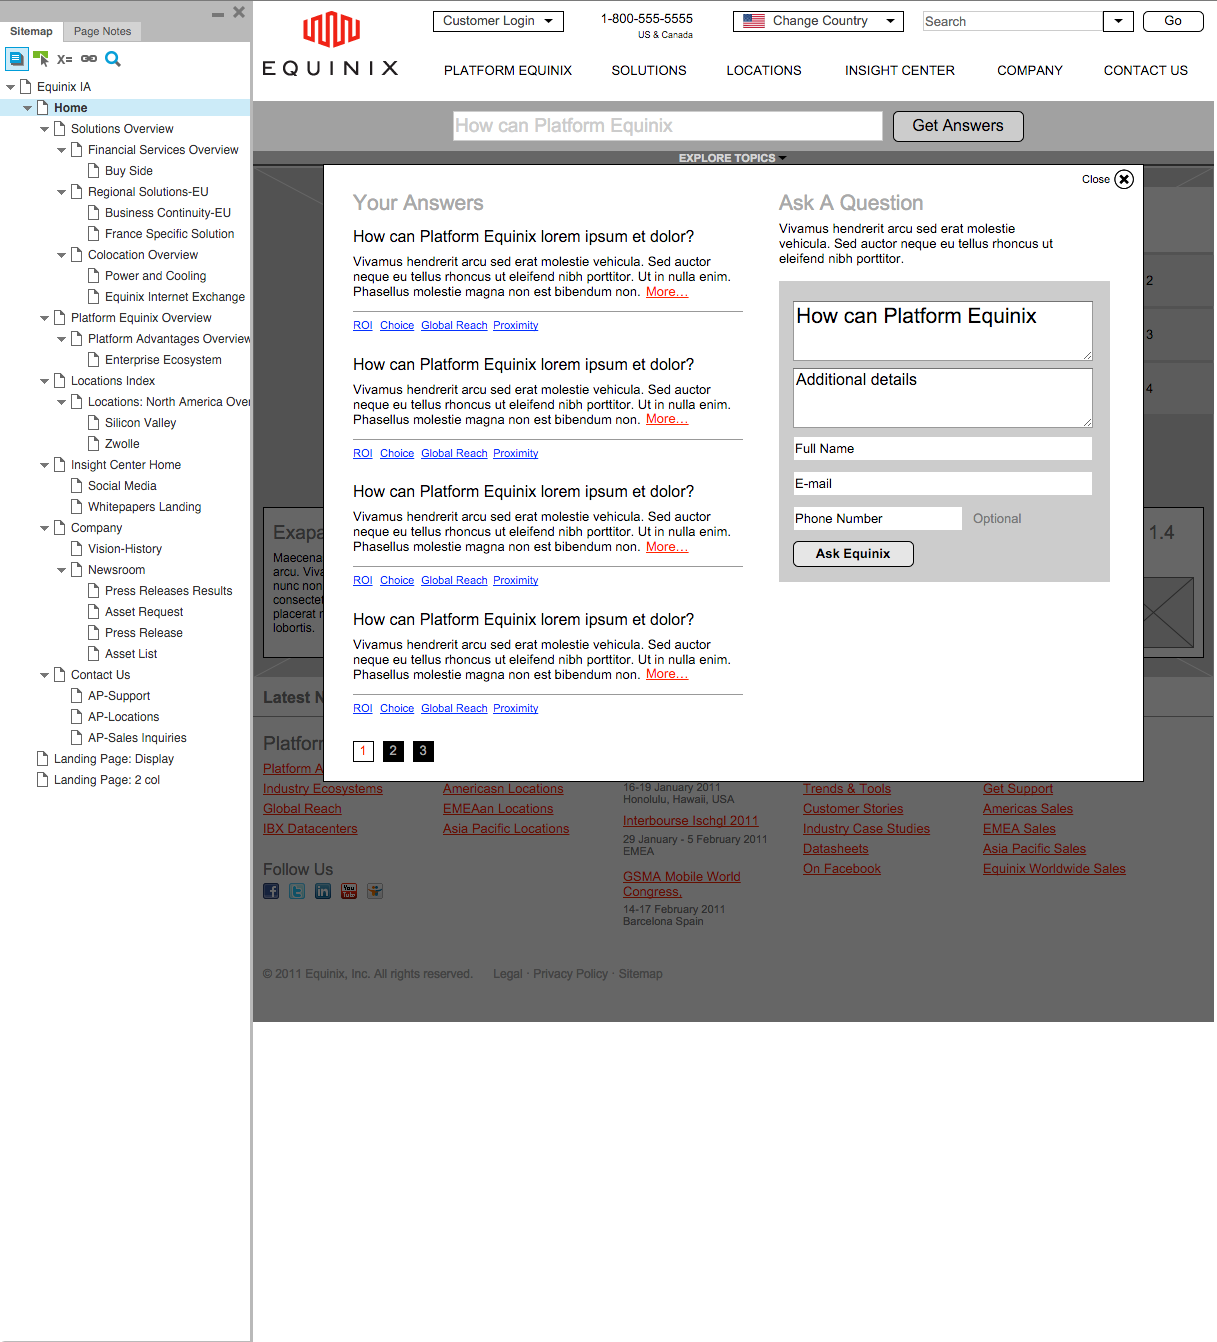The height and width of the screenshot is (1342, 1217).
Task: Click the Full Name input field
Action: click(942, 449)
